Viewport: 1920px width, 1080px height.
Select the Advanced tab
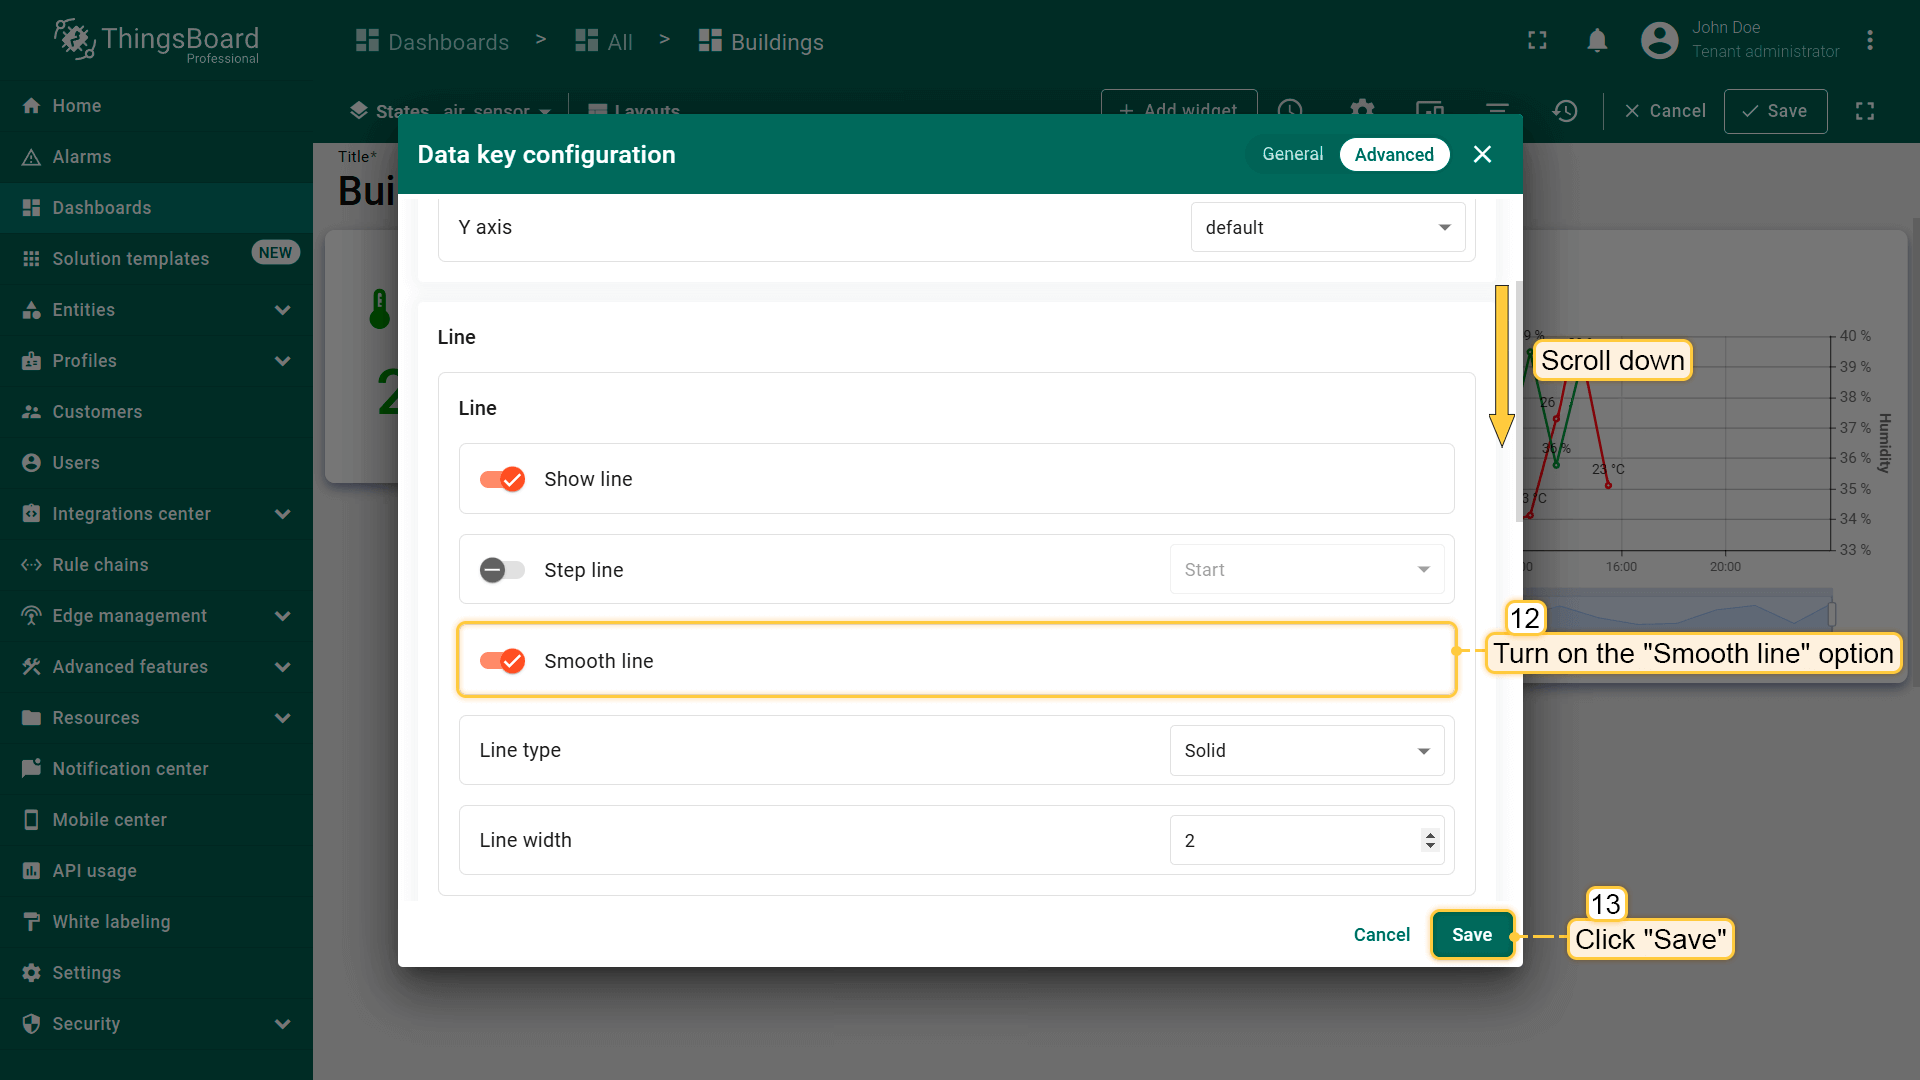1394,154
